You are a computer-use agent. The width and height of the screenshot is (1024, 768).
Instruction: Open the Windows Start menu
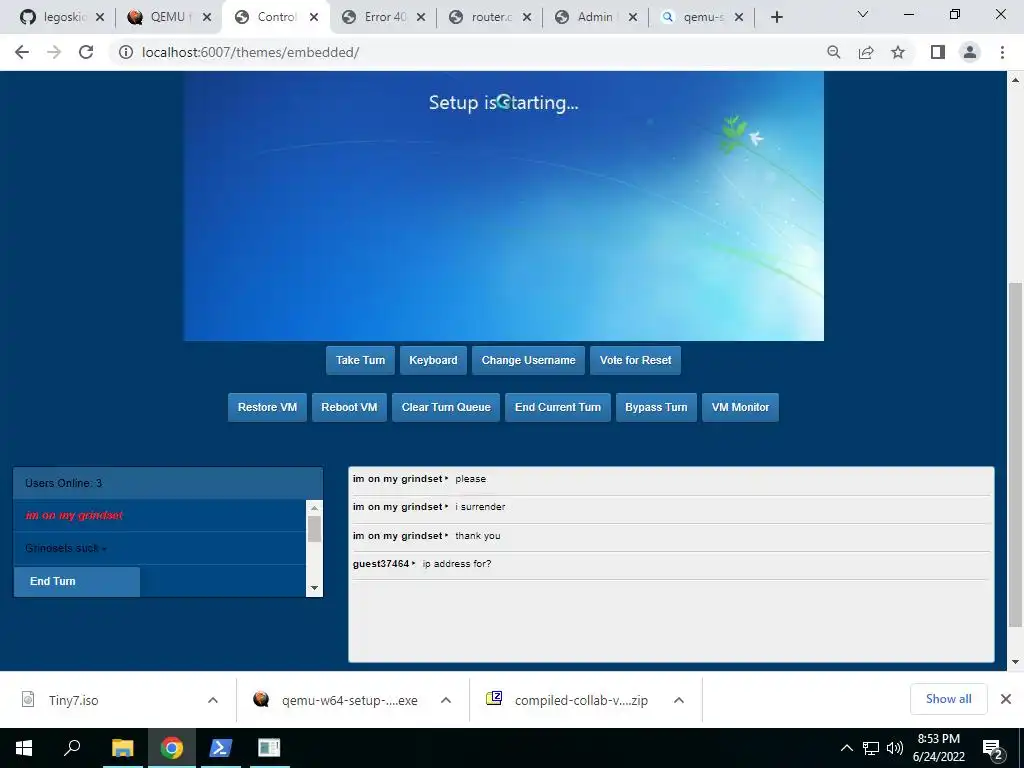[x=24, y=748]
